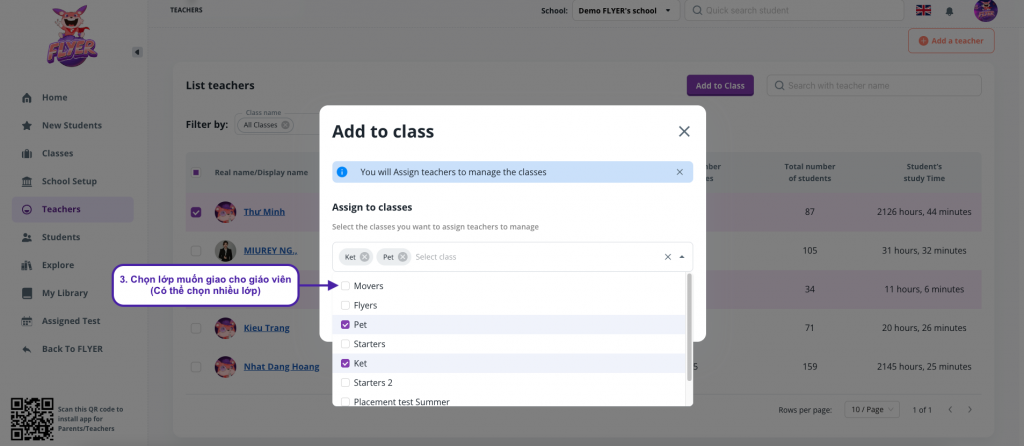
Task: Dismiss the blue info banner
Action: pyautogui.click(x=679, y=172)
